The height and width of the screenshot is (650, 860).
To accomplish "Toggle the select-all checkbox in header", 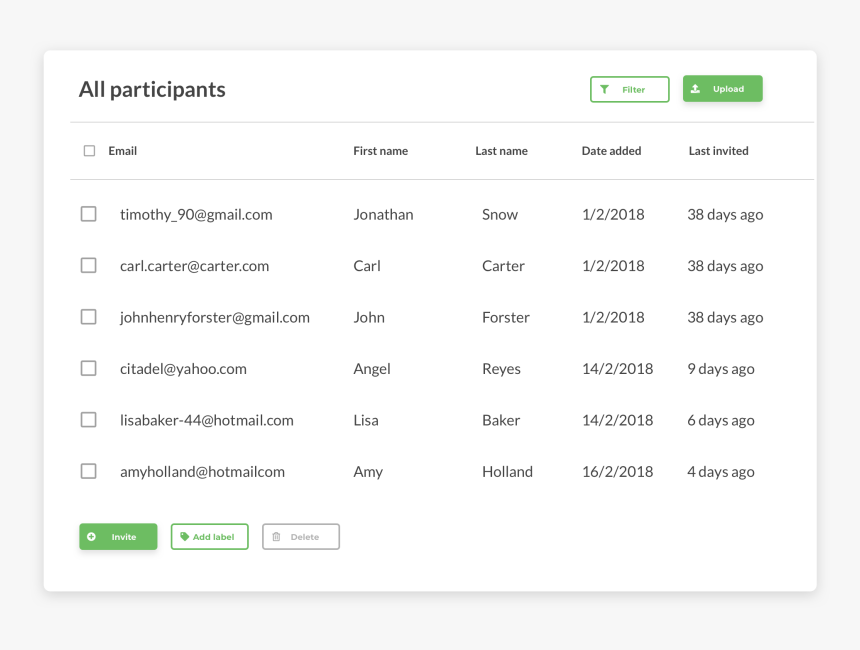I will [89, 151].
